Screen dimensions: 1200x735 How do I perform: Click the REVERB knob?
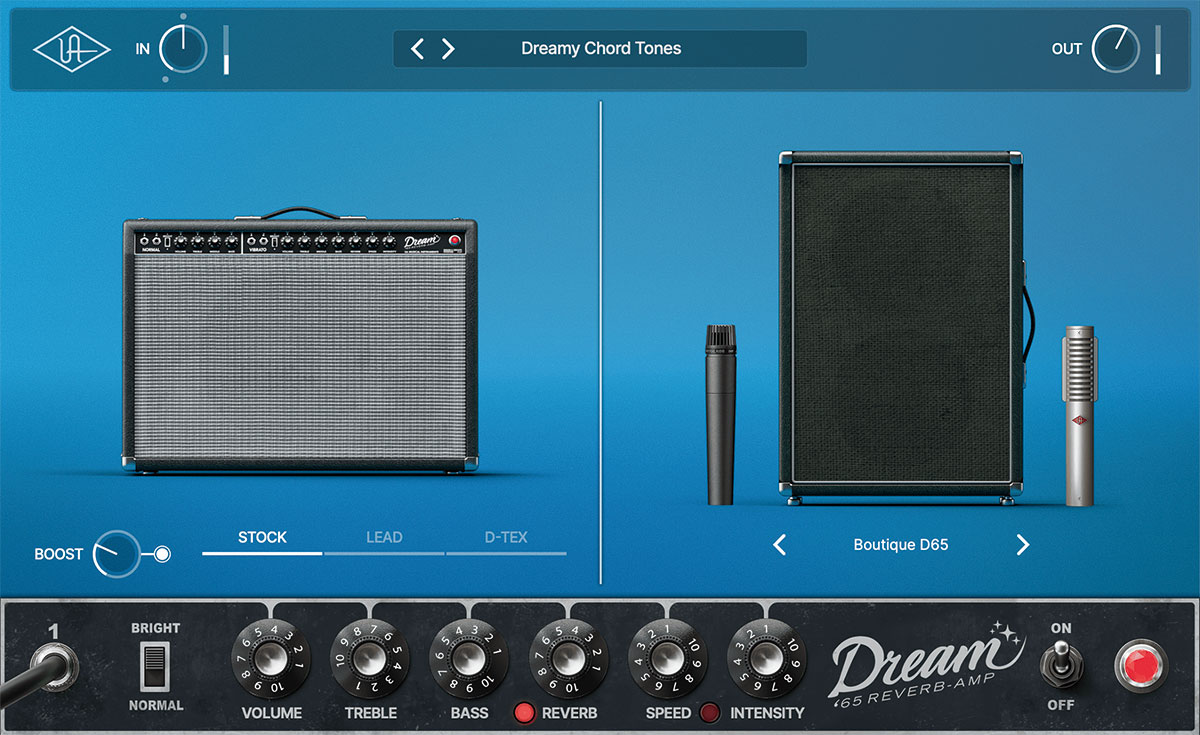pos(569,660)
